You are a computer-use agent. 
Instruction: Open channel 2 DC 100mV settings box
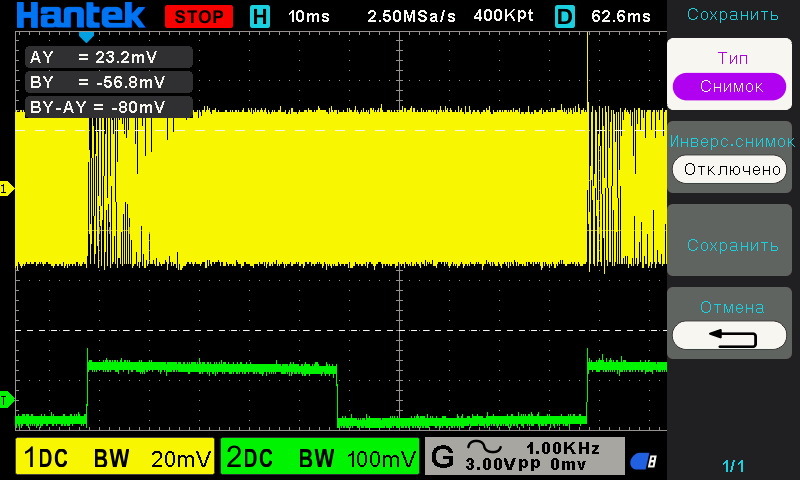tap(320, 456)
